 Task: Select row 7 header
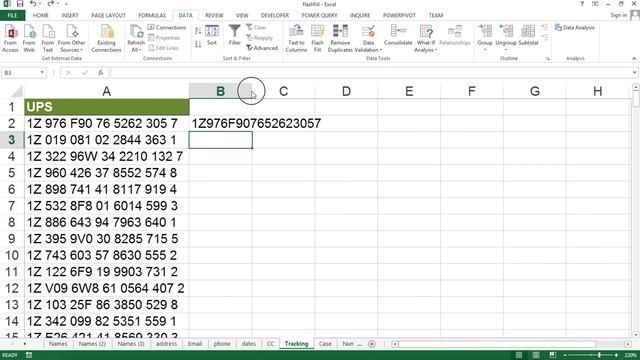[11, 206]
